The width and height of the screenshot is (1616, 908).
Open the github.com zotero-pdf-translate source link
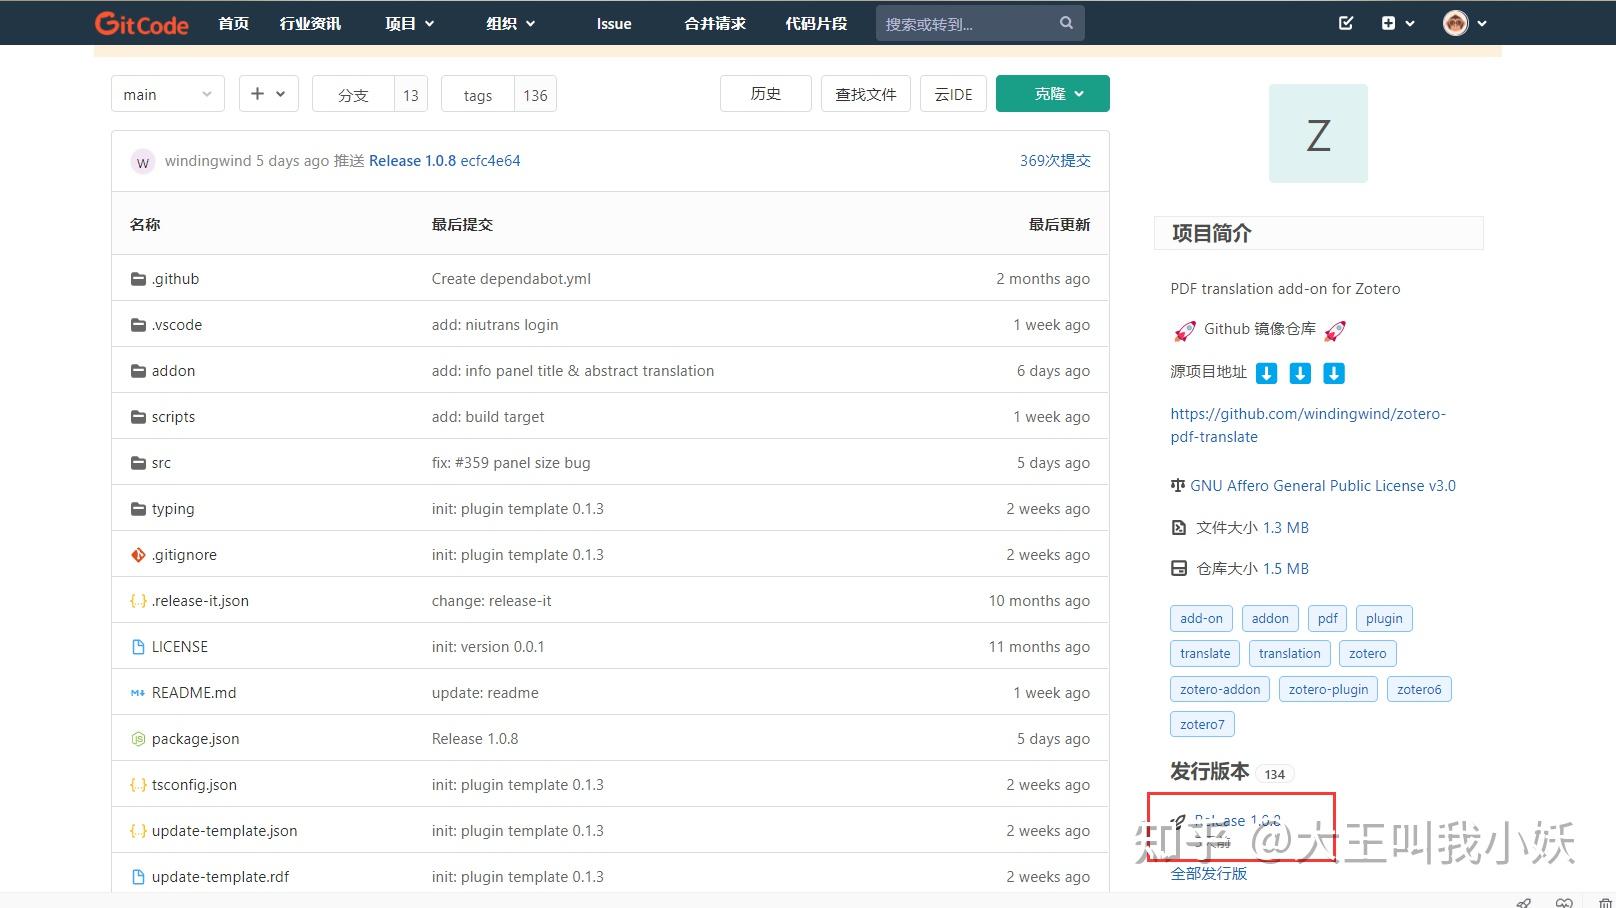click(x=1308, y=425)
